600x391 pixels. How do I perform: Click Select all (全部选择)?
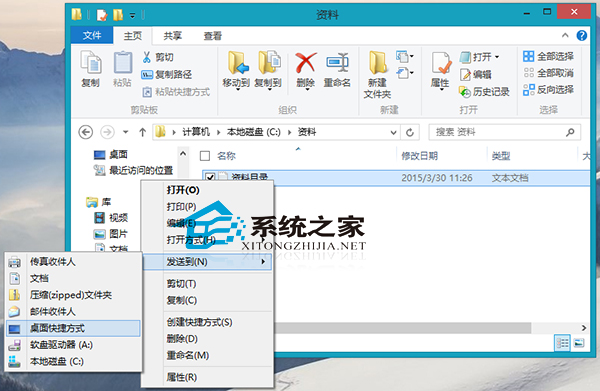(548, 57)
